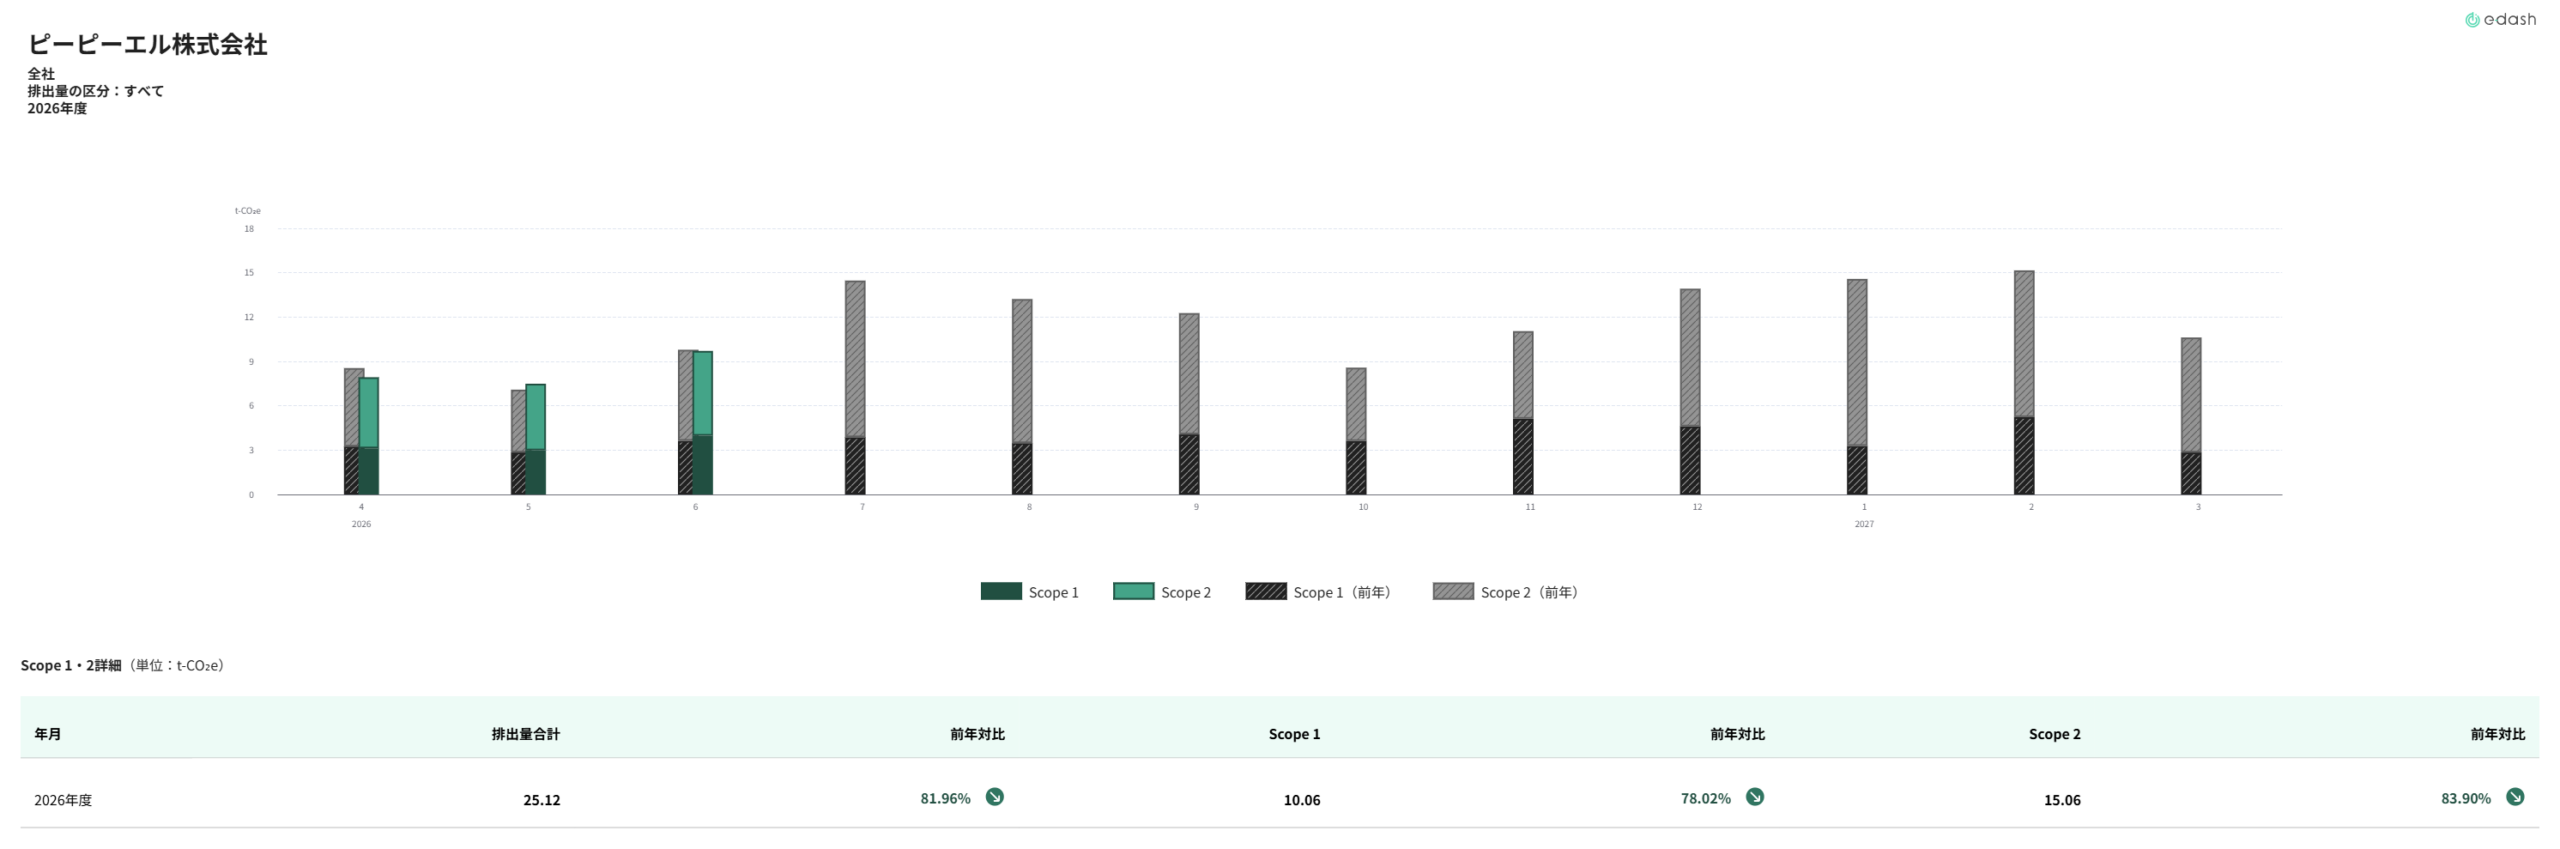
Task: Click the down-arrow icon beside 78.02%
Action: [x=1754, y=797]
